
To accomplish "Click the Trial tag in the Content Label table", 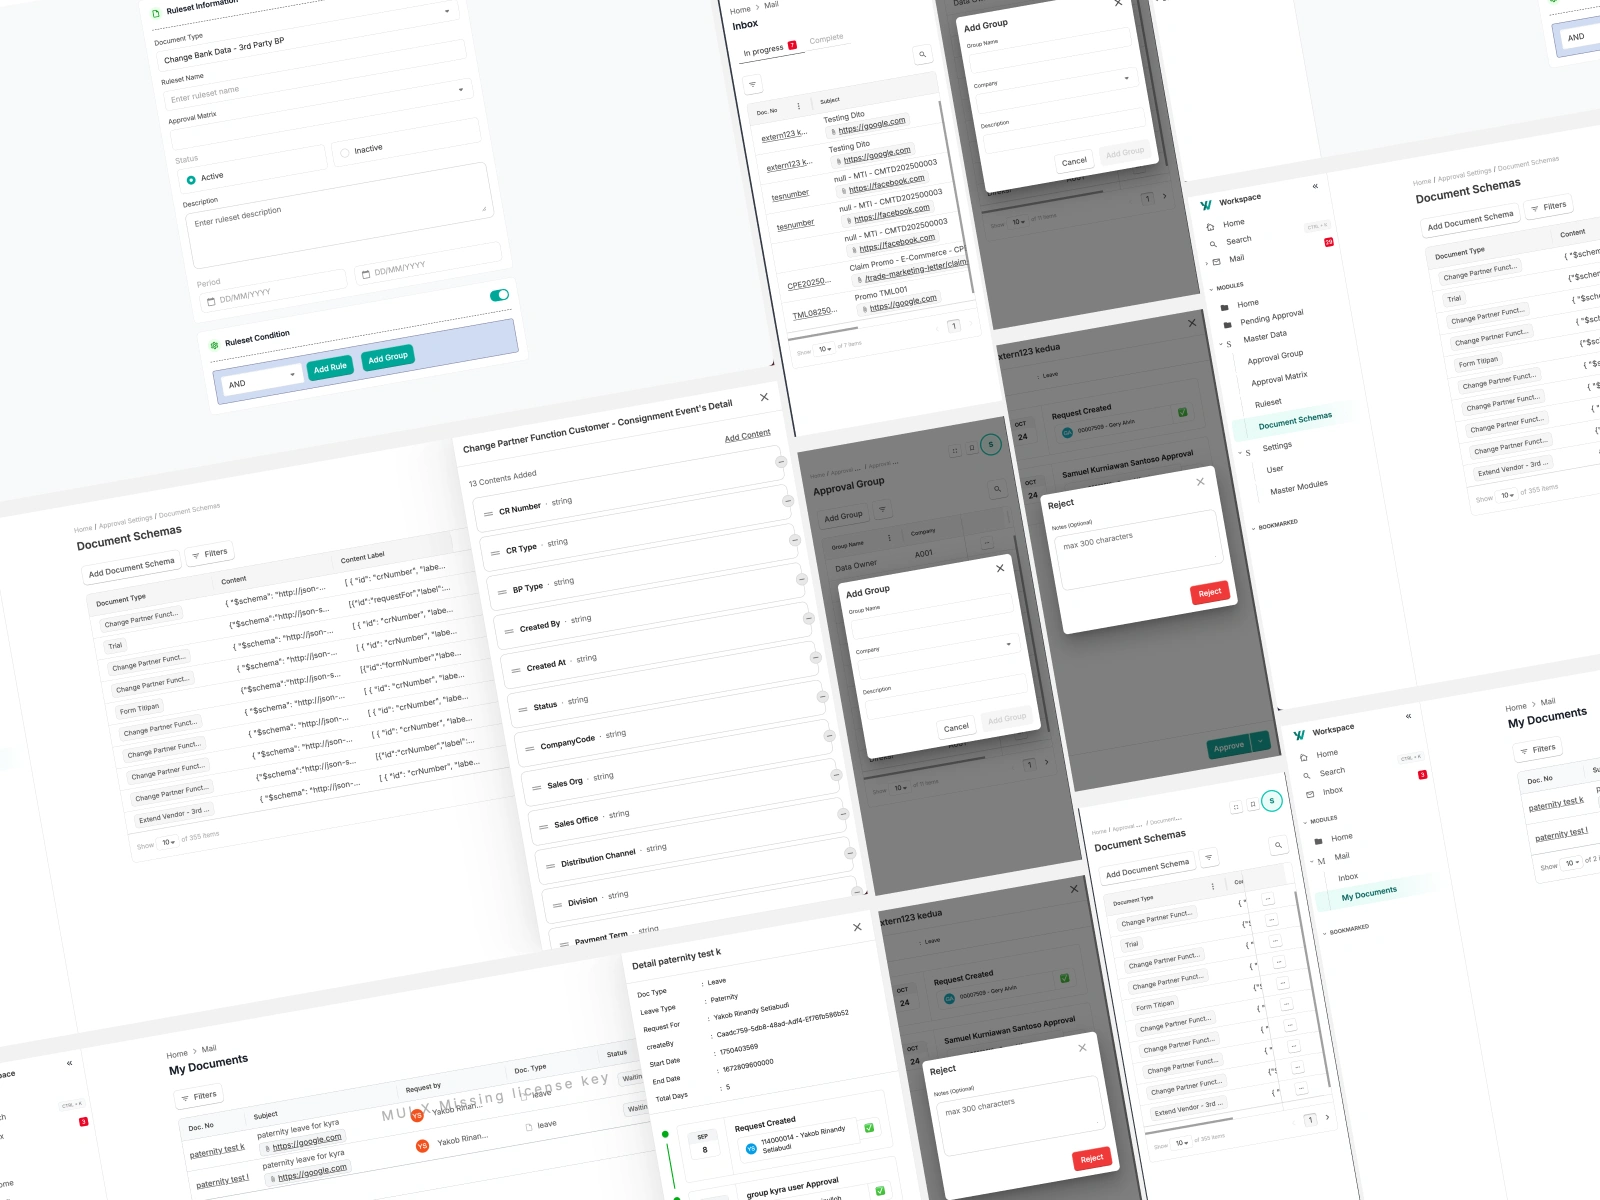I will click(115, 645).
